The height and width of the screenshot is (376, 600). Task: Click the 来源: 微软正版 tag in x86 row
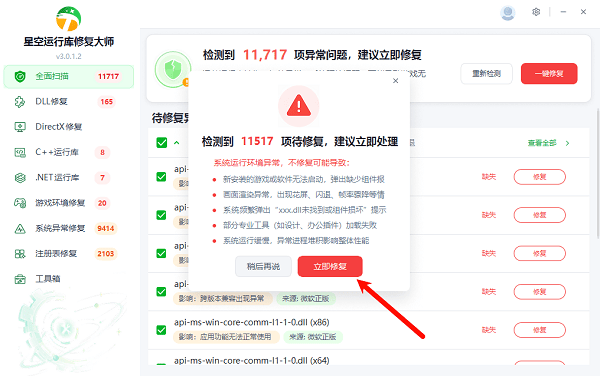pyautogui.click(x=313, y=337)
